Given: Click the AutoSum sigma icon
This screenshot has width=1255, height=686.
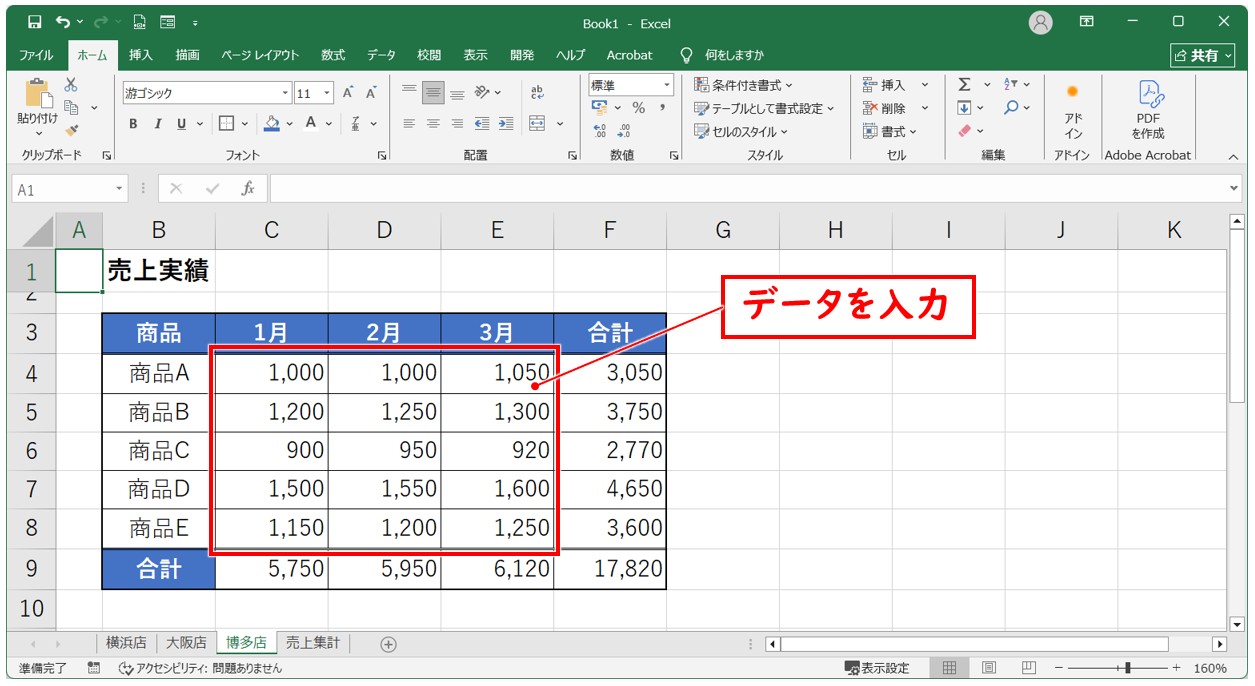Looking at the screenshot, I should 964,85.
